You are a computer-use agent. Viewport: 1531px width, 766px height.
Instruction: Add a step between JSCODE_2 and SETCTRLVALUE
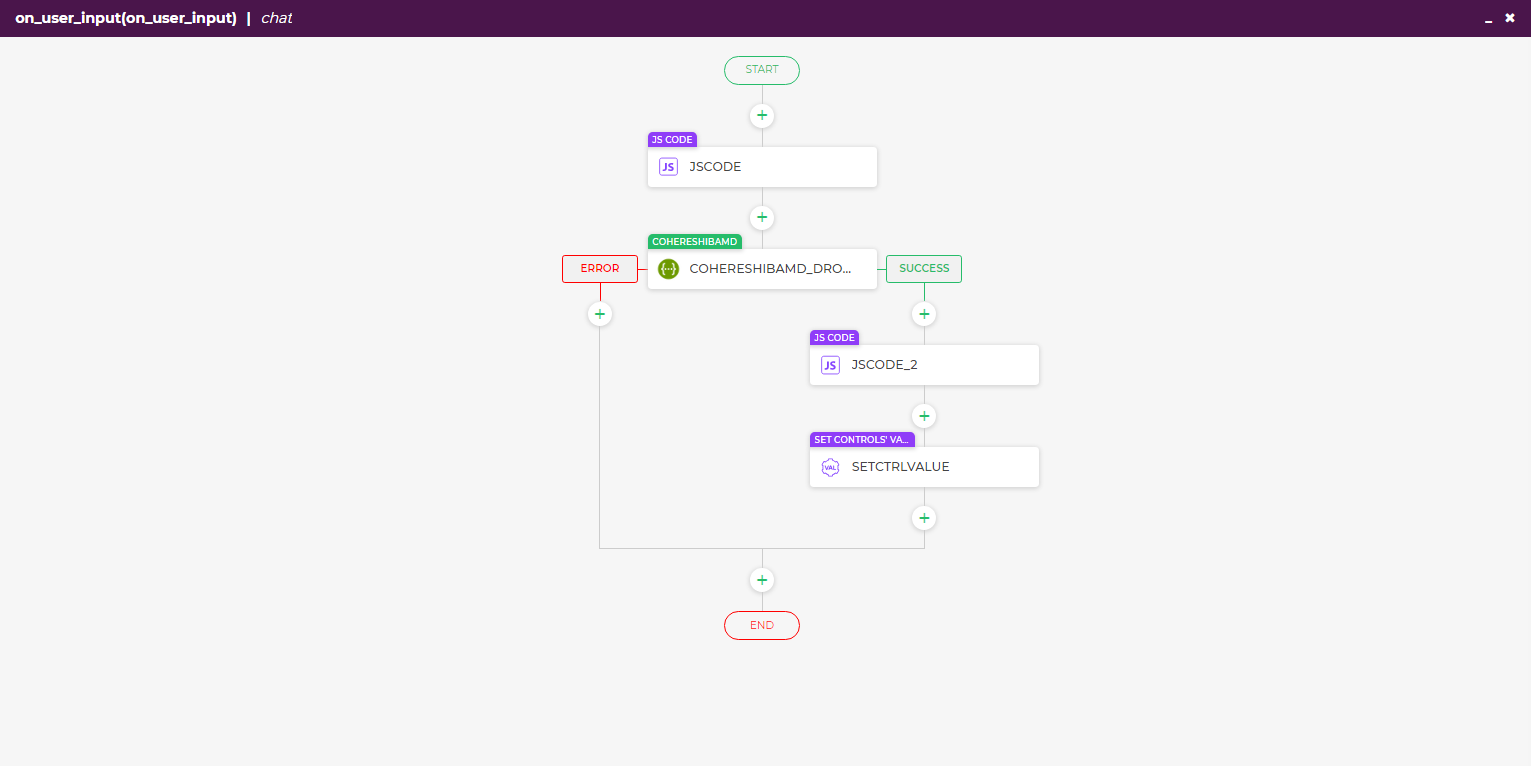(x=924, y=416)
